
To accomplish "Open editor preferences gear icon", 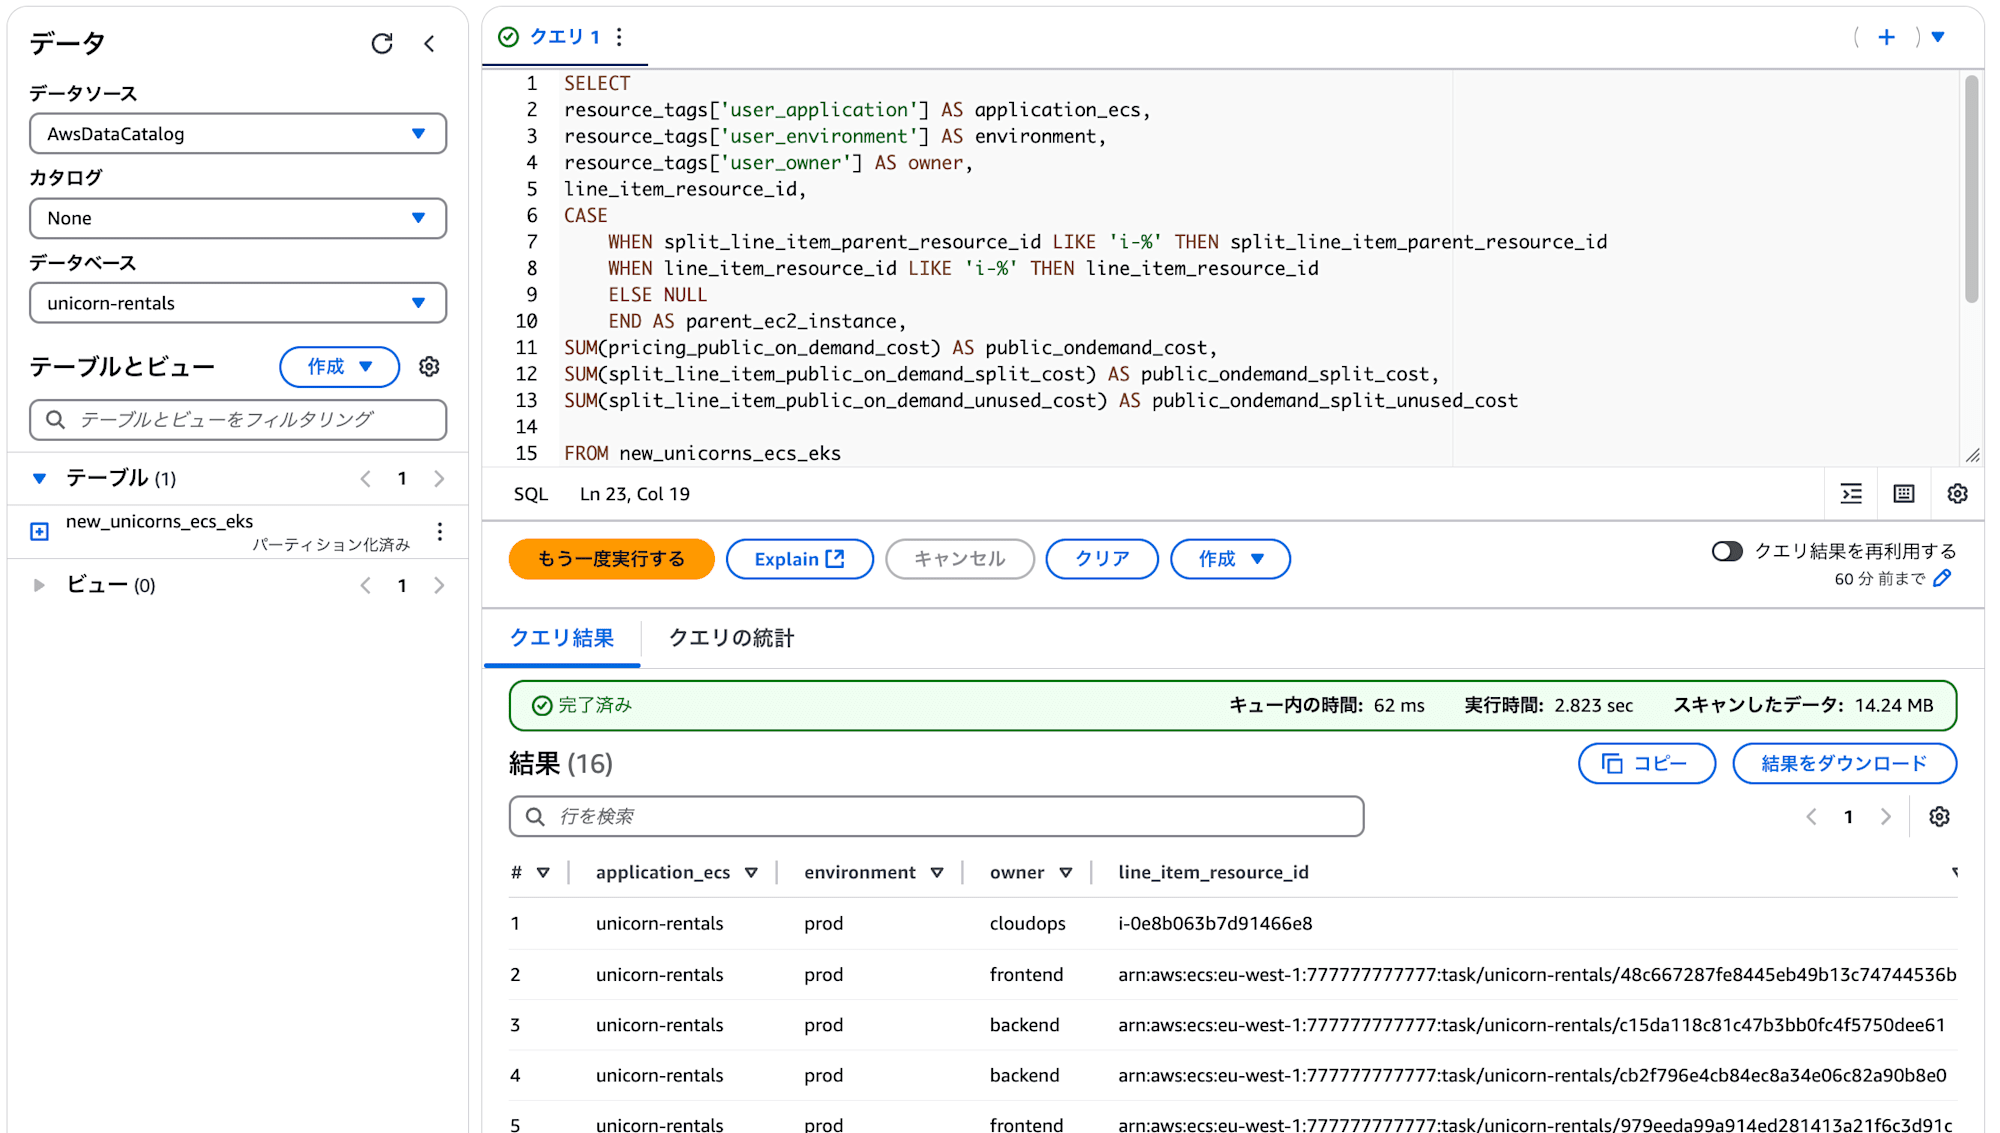I will click(1957, 494).
